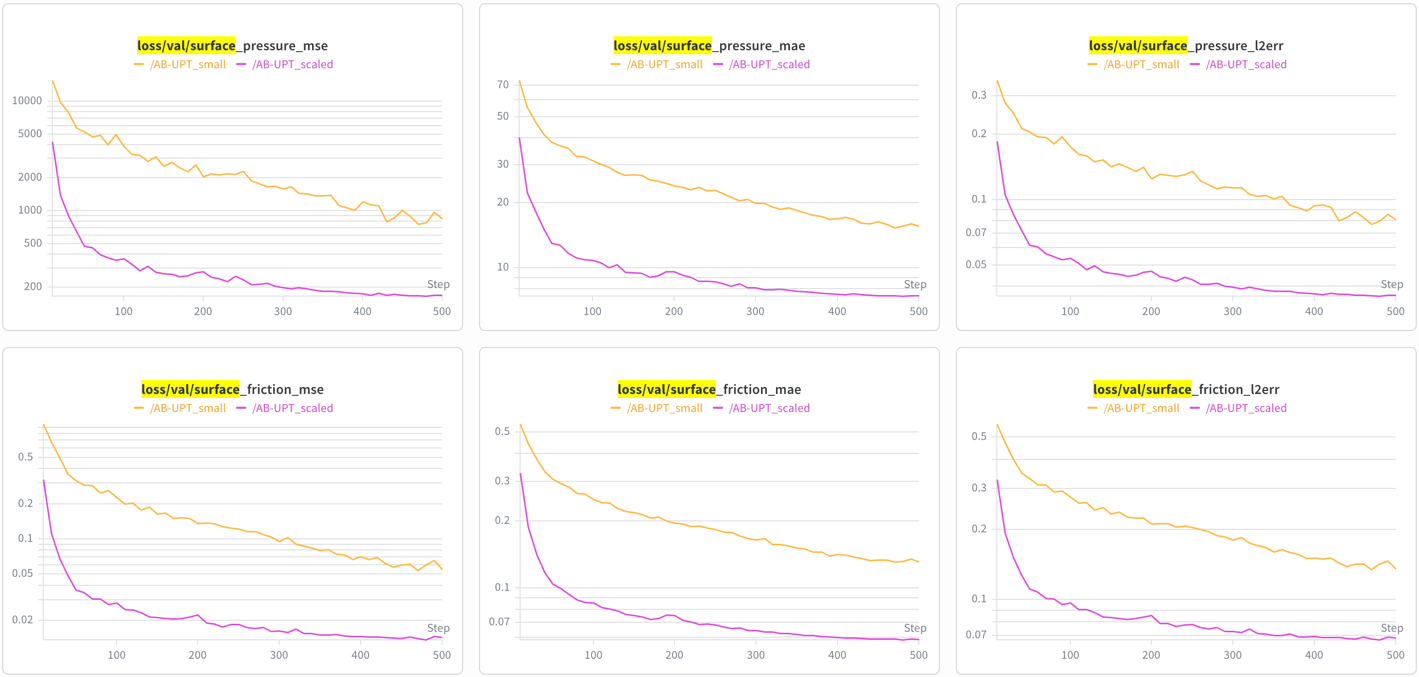Open the loss/val/surface_pressure_mae chart title

[709, 46]
